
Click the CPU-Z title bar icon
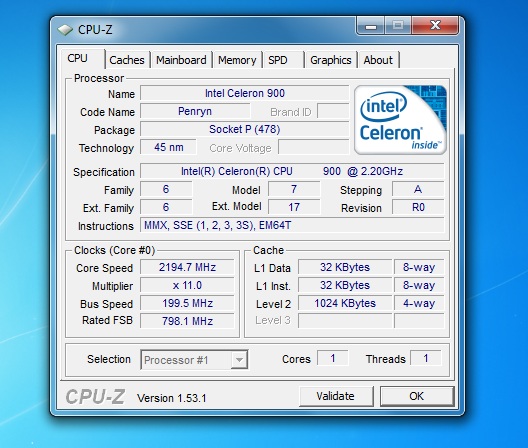coord(65,30)
